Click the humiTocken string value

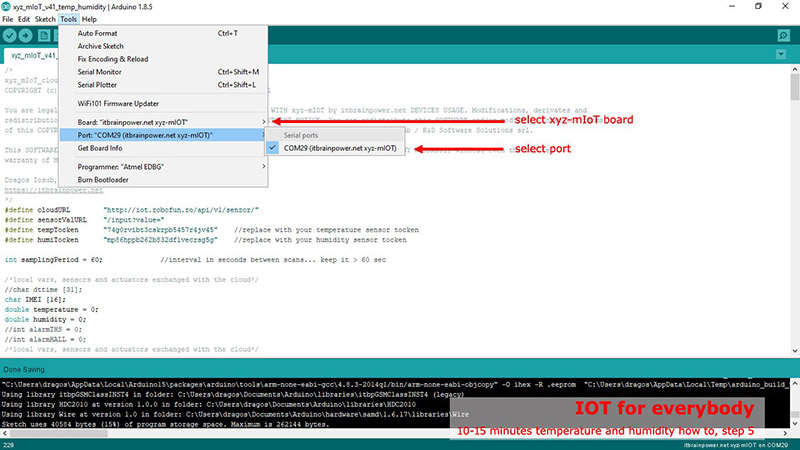point(160,240)
